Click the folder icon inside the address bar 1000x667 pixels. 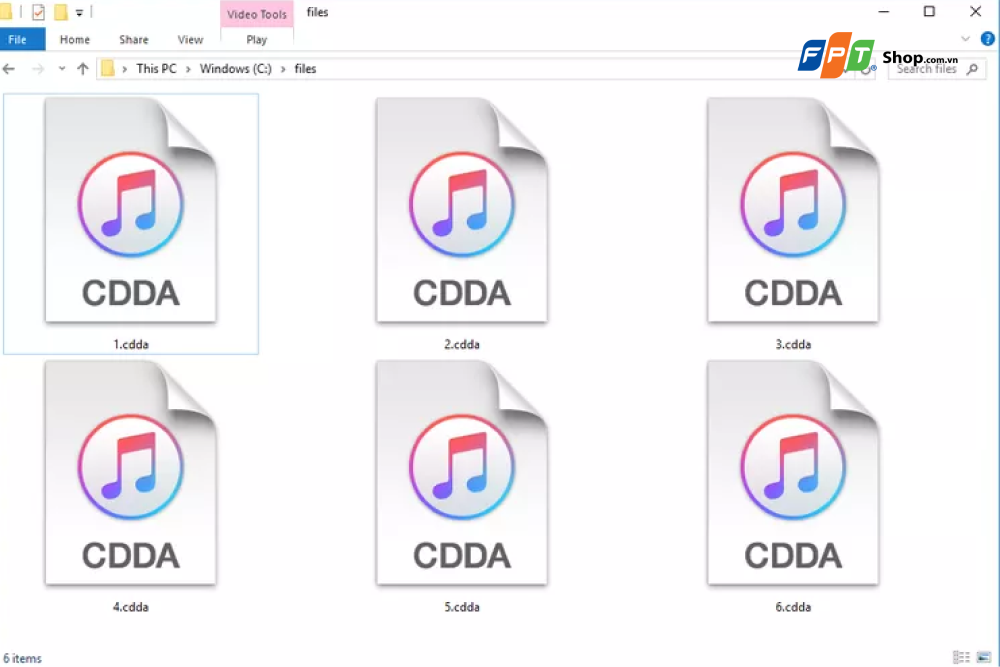point(108,68)
